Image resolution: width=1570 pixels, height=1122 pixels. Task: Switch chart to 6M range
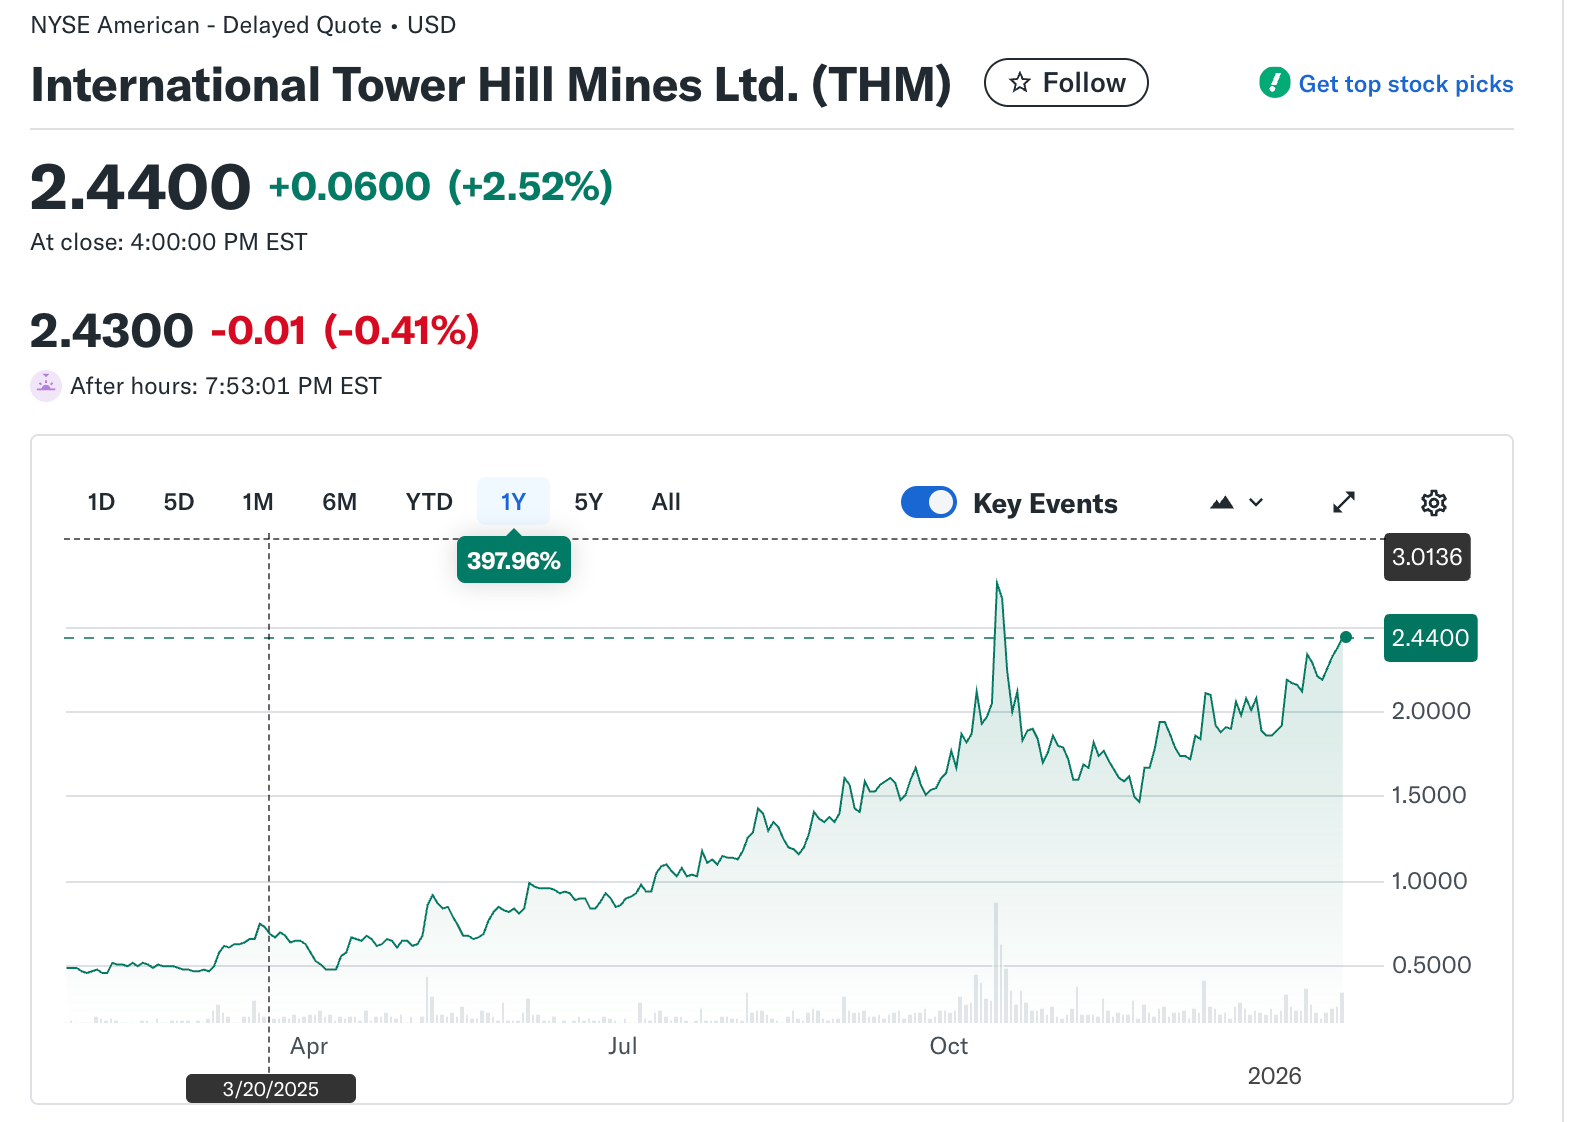(x=340, y=502)
